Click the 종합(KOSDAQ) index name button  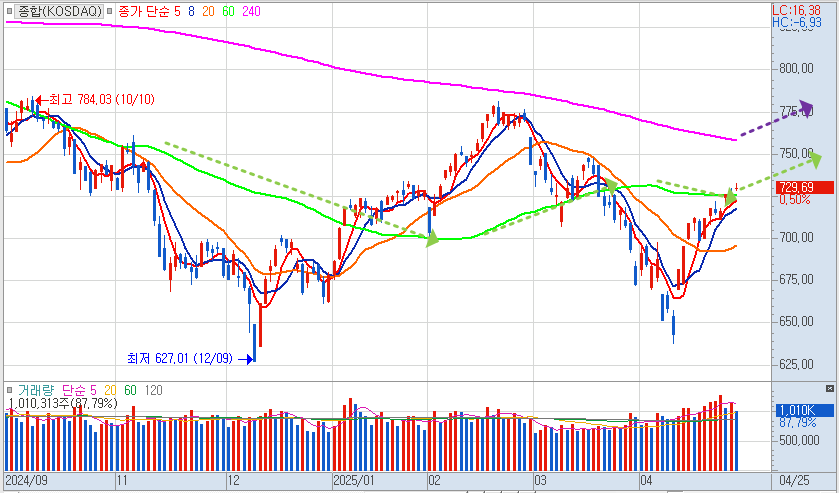point(58,11)
